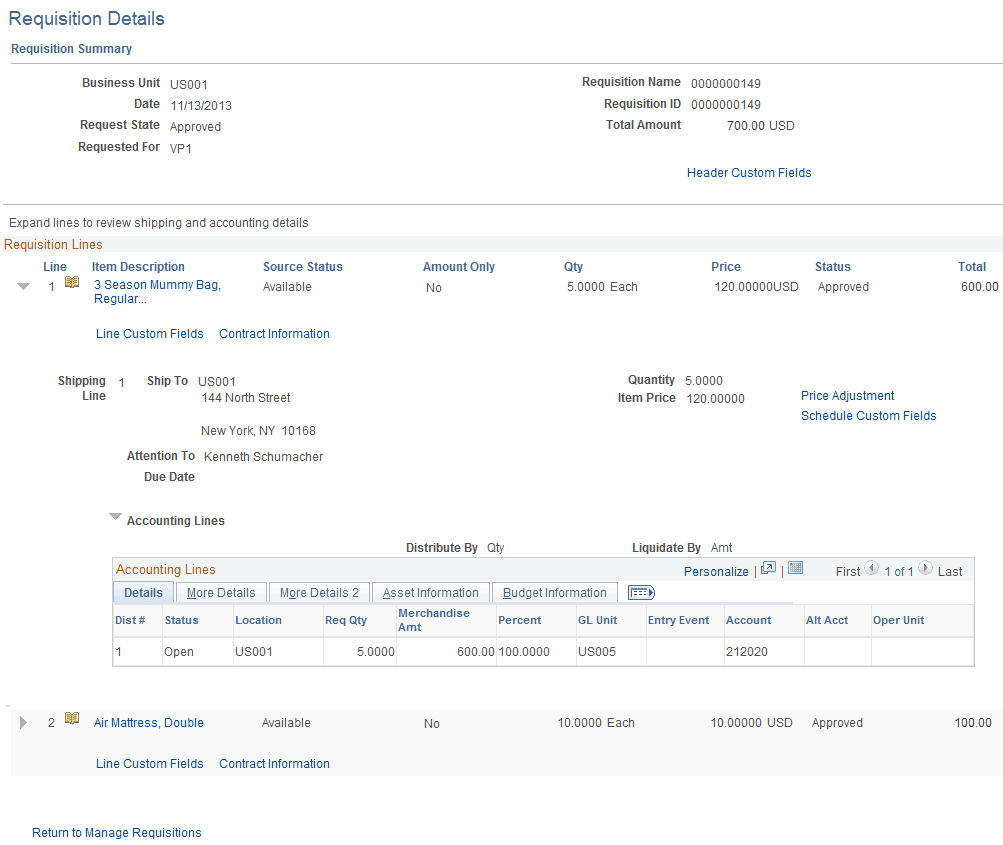Return to Manage Requisitions
1003x845 pixels.
pos(116,832)
